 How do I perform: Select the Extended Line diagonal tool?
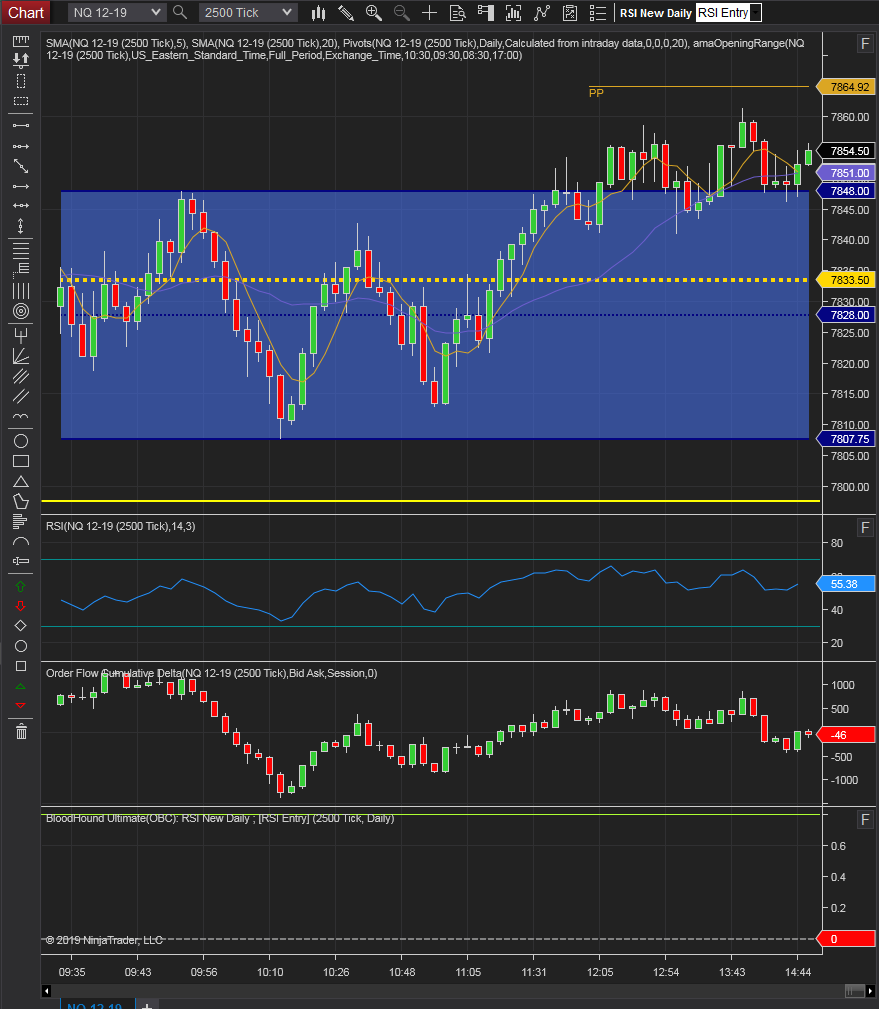[21, 167]
